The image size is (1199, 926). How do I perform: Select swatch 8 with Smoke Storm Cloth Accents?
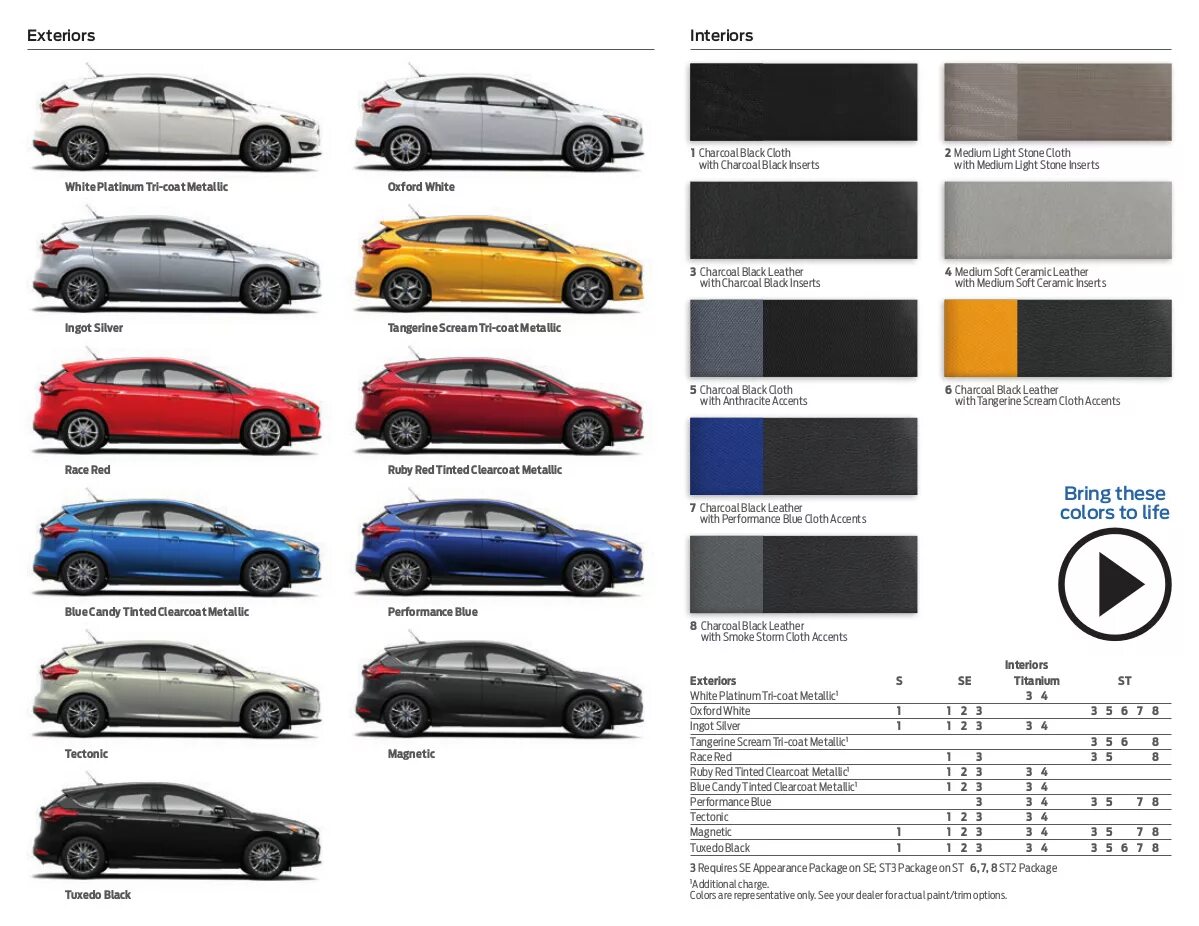coord(803,574)
